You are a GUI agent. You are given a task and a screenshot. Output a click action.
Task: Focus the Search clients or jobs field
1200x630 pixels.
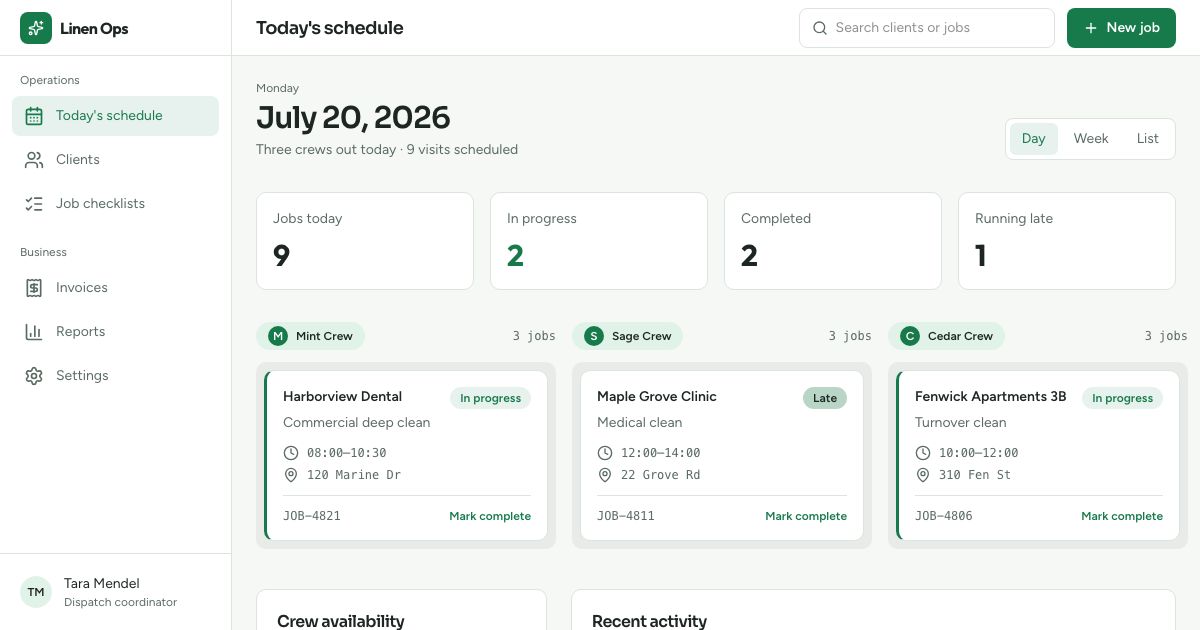click(927, 28)
